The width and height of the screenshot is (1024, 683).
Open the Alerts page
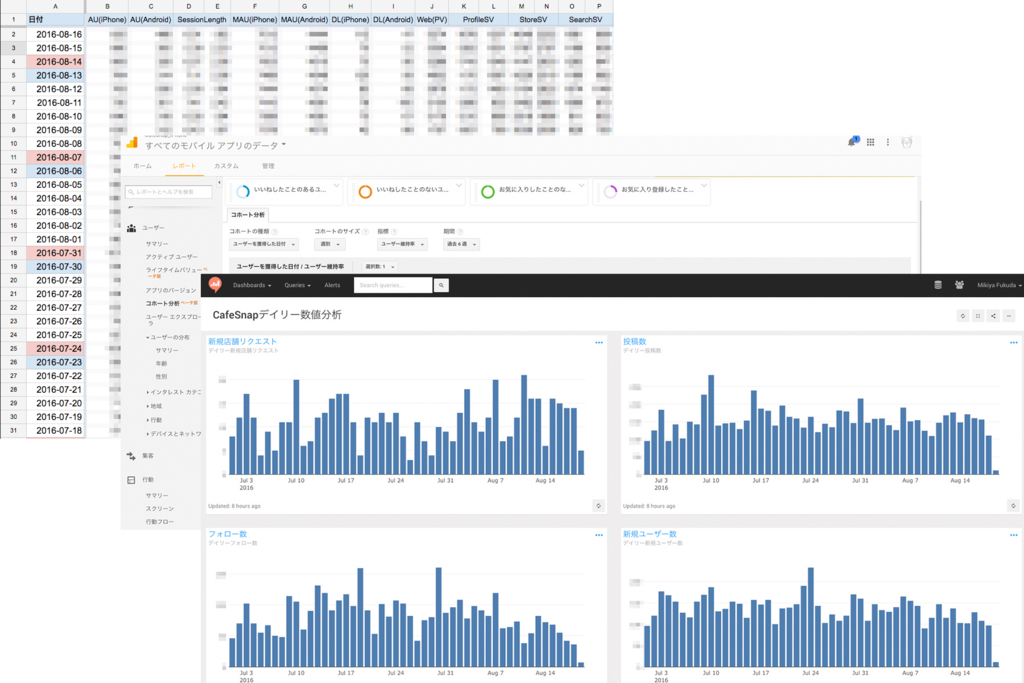(332, 285)
